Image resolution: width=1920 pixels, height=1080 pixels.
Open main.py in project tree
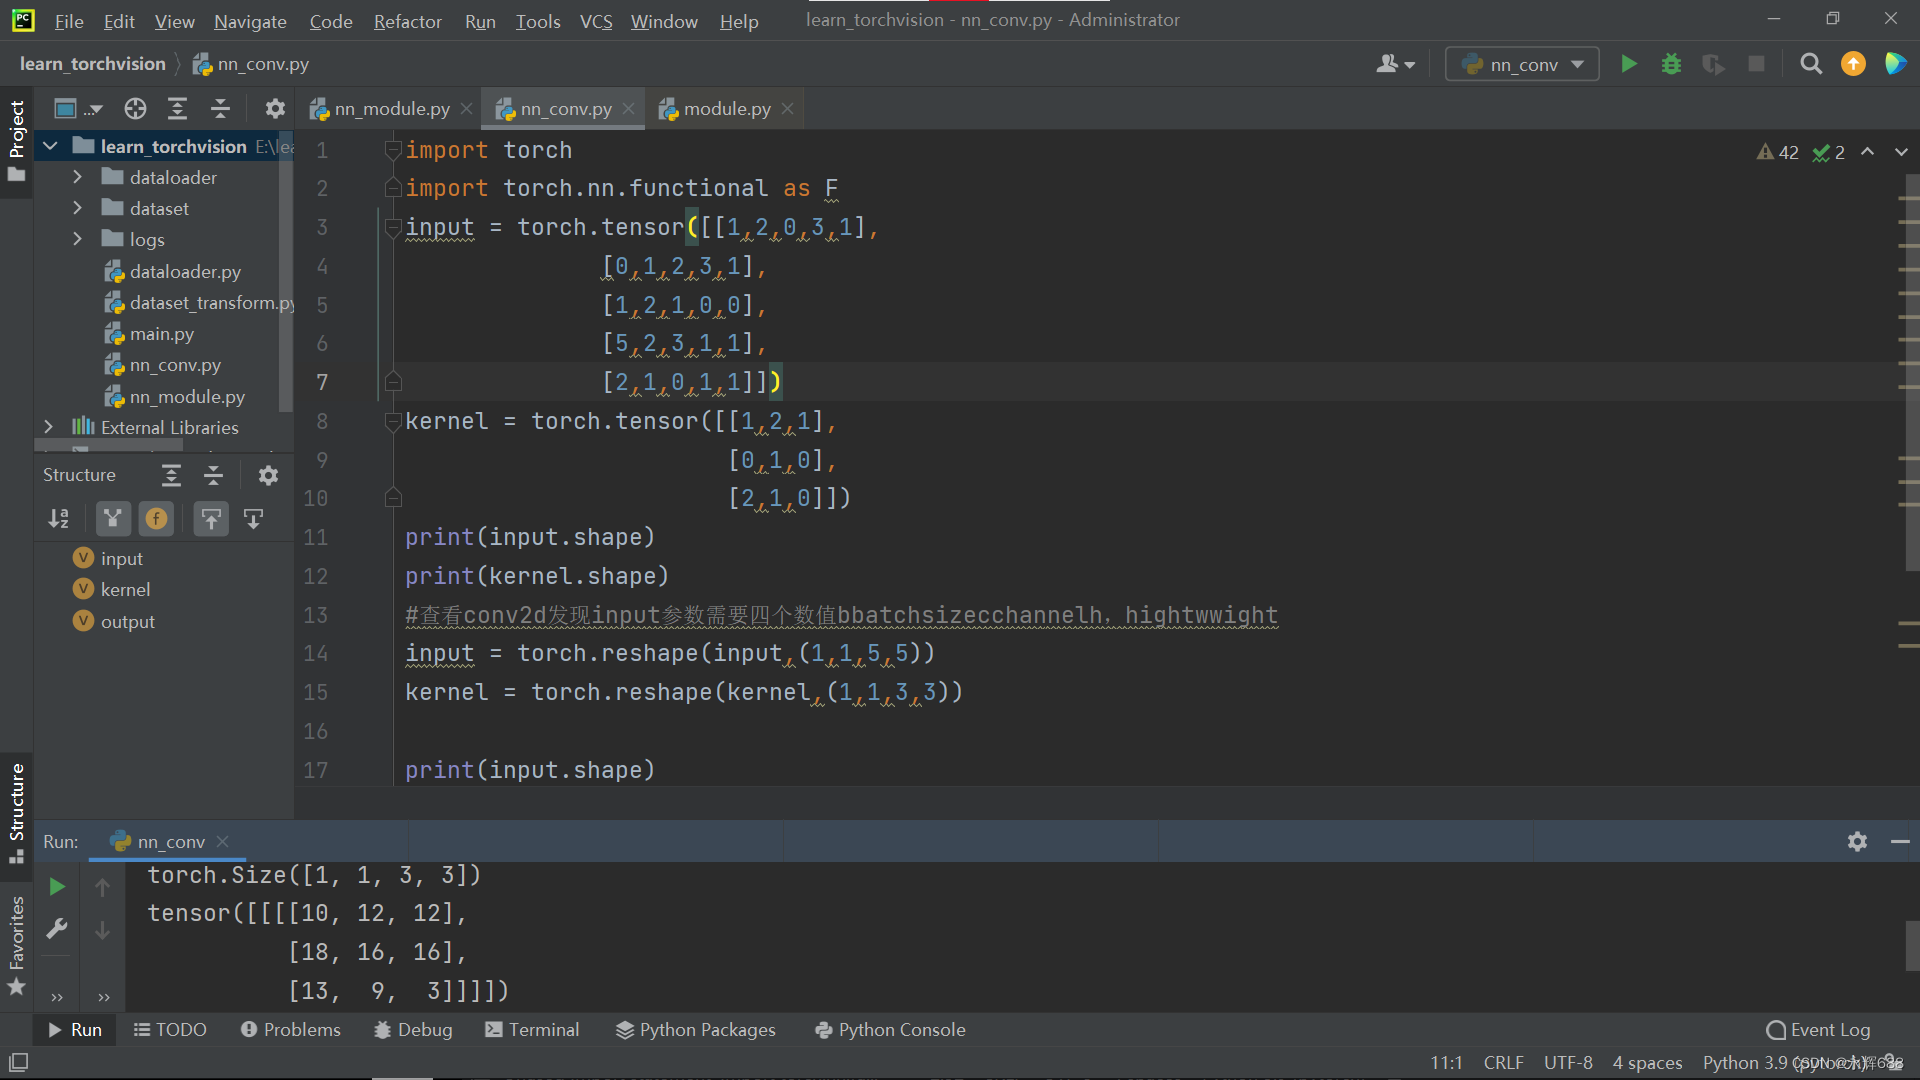coord(161,334)
